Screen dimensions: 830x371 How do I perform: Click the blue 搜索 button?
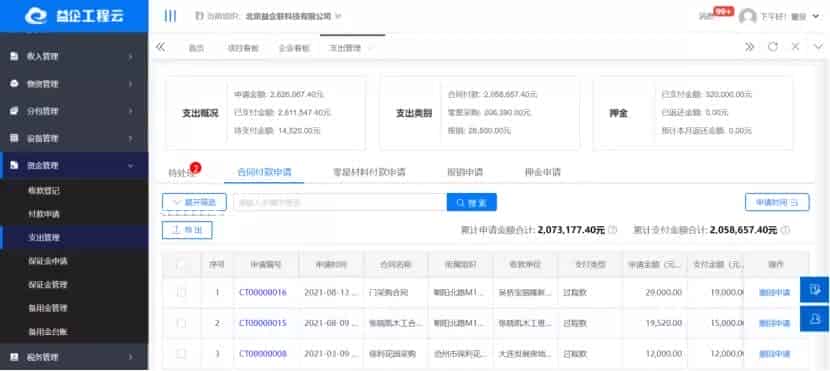pyautogui.click(x=472, y=202)
